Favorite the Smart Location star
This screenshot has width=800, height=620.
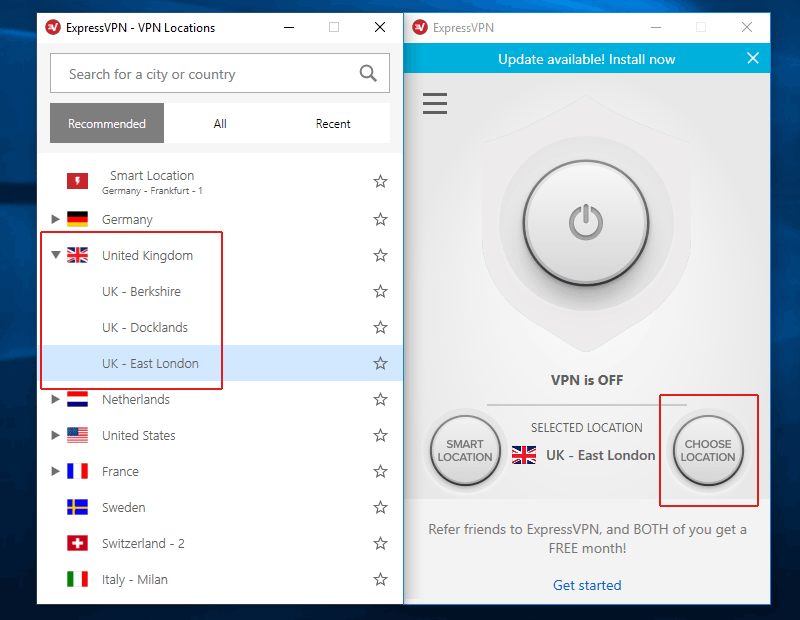380,182
